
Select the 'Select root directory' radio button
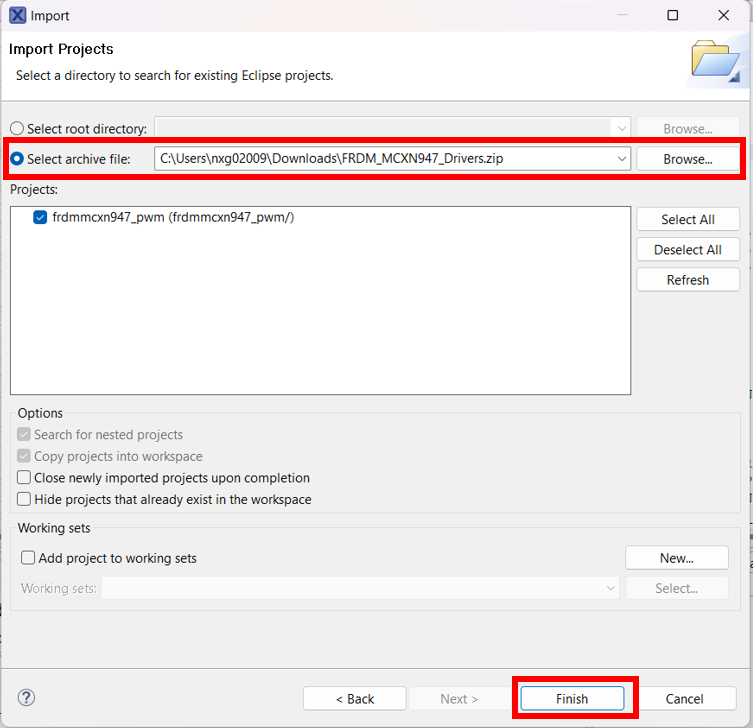point(17,129)
